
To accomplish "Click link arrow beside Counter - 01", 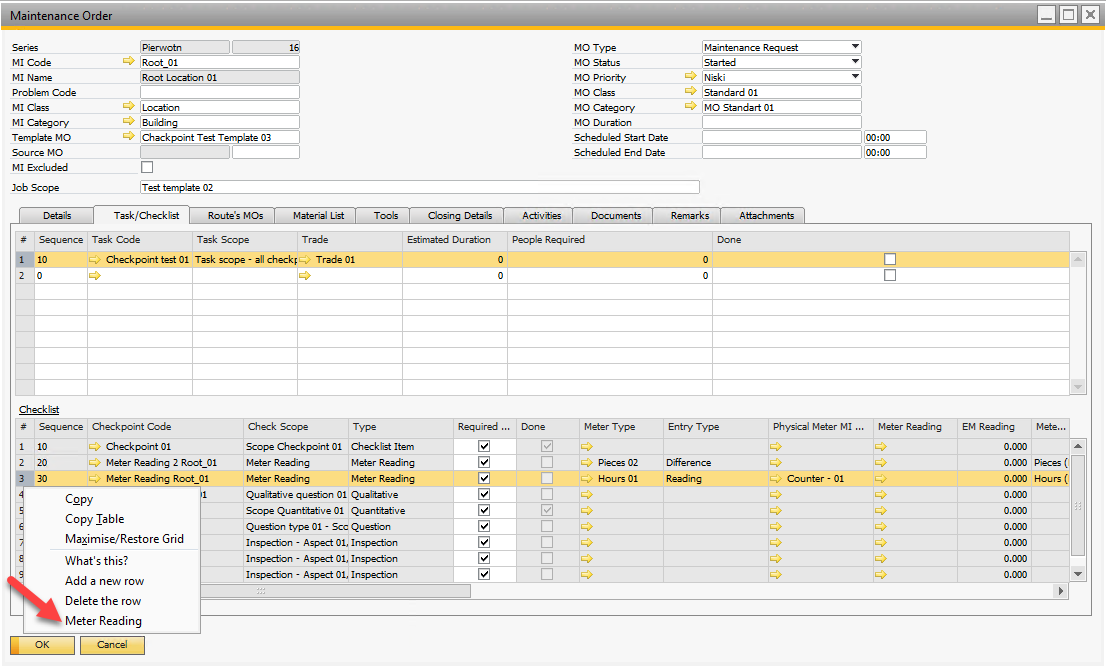I will point(777,479).
